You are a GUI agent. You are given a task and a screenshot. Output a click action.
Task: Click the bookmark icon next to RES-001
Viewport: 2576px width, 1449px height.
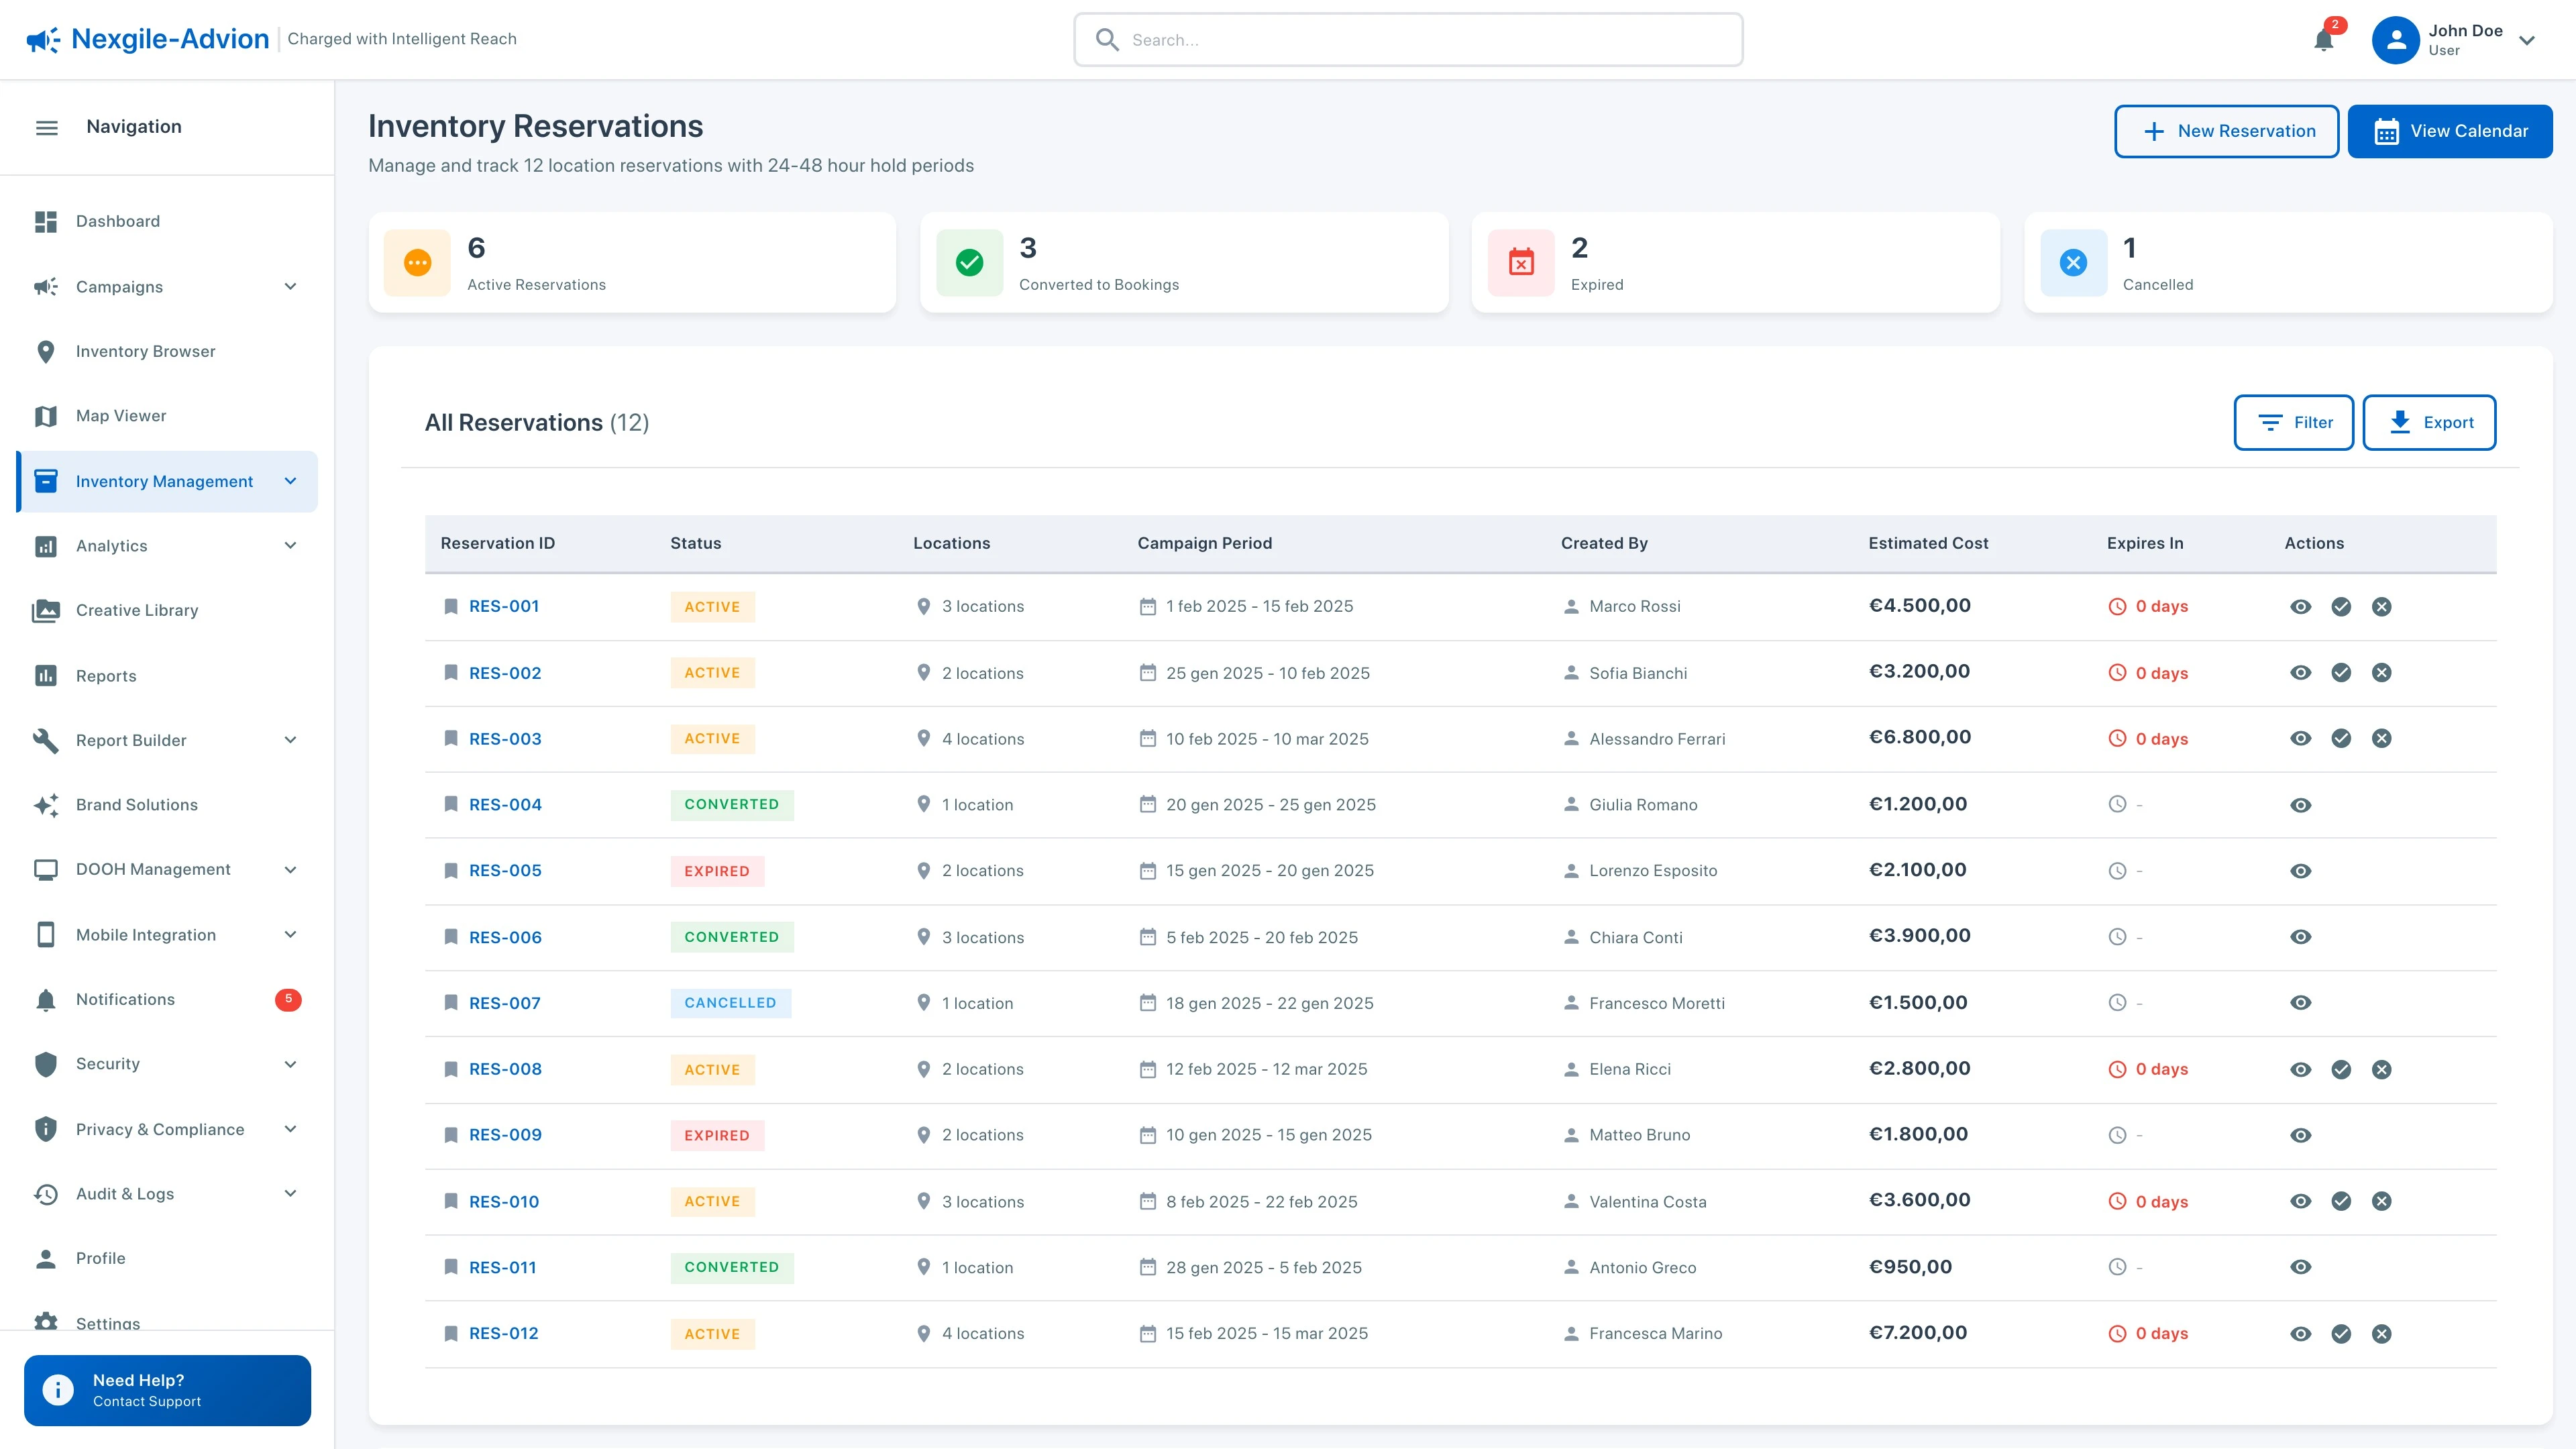451,606
